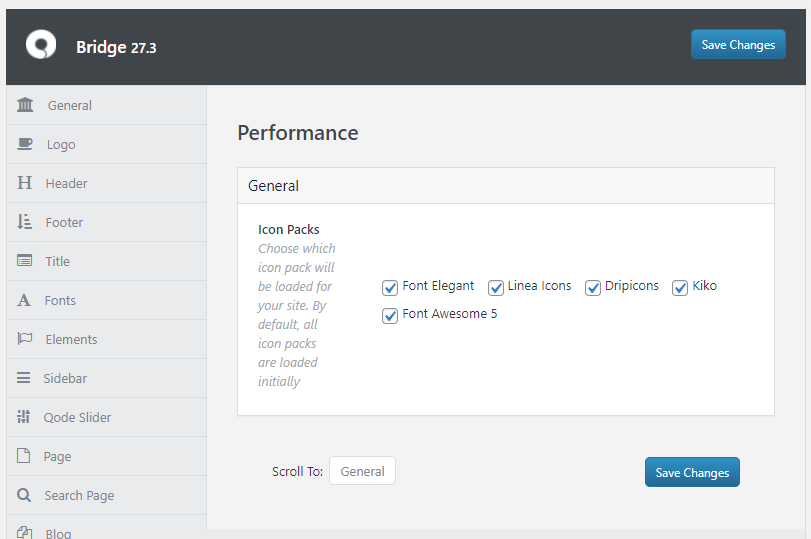The height and width of the screenshot is (539, 811).
Task: Click the Title list icon
Action: coord(24,261)
